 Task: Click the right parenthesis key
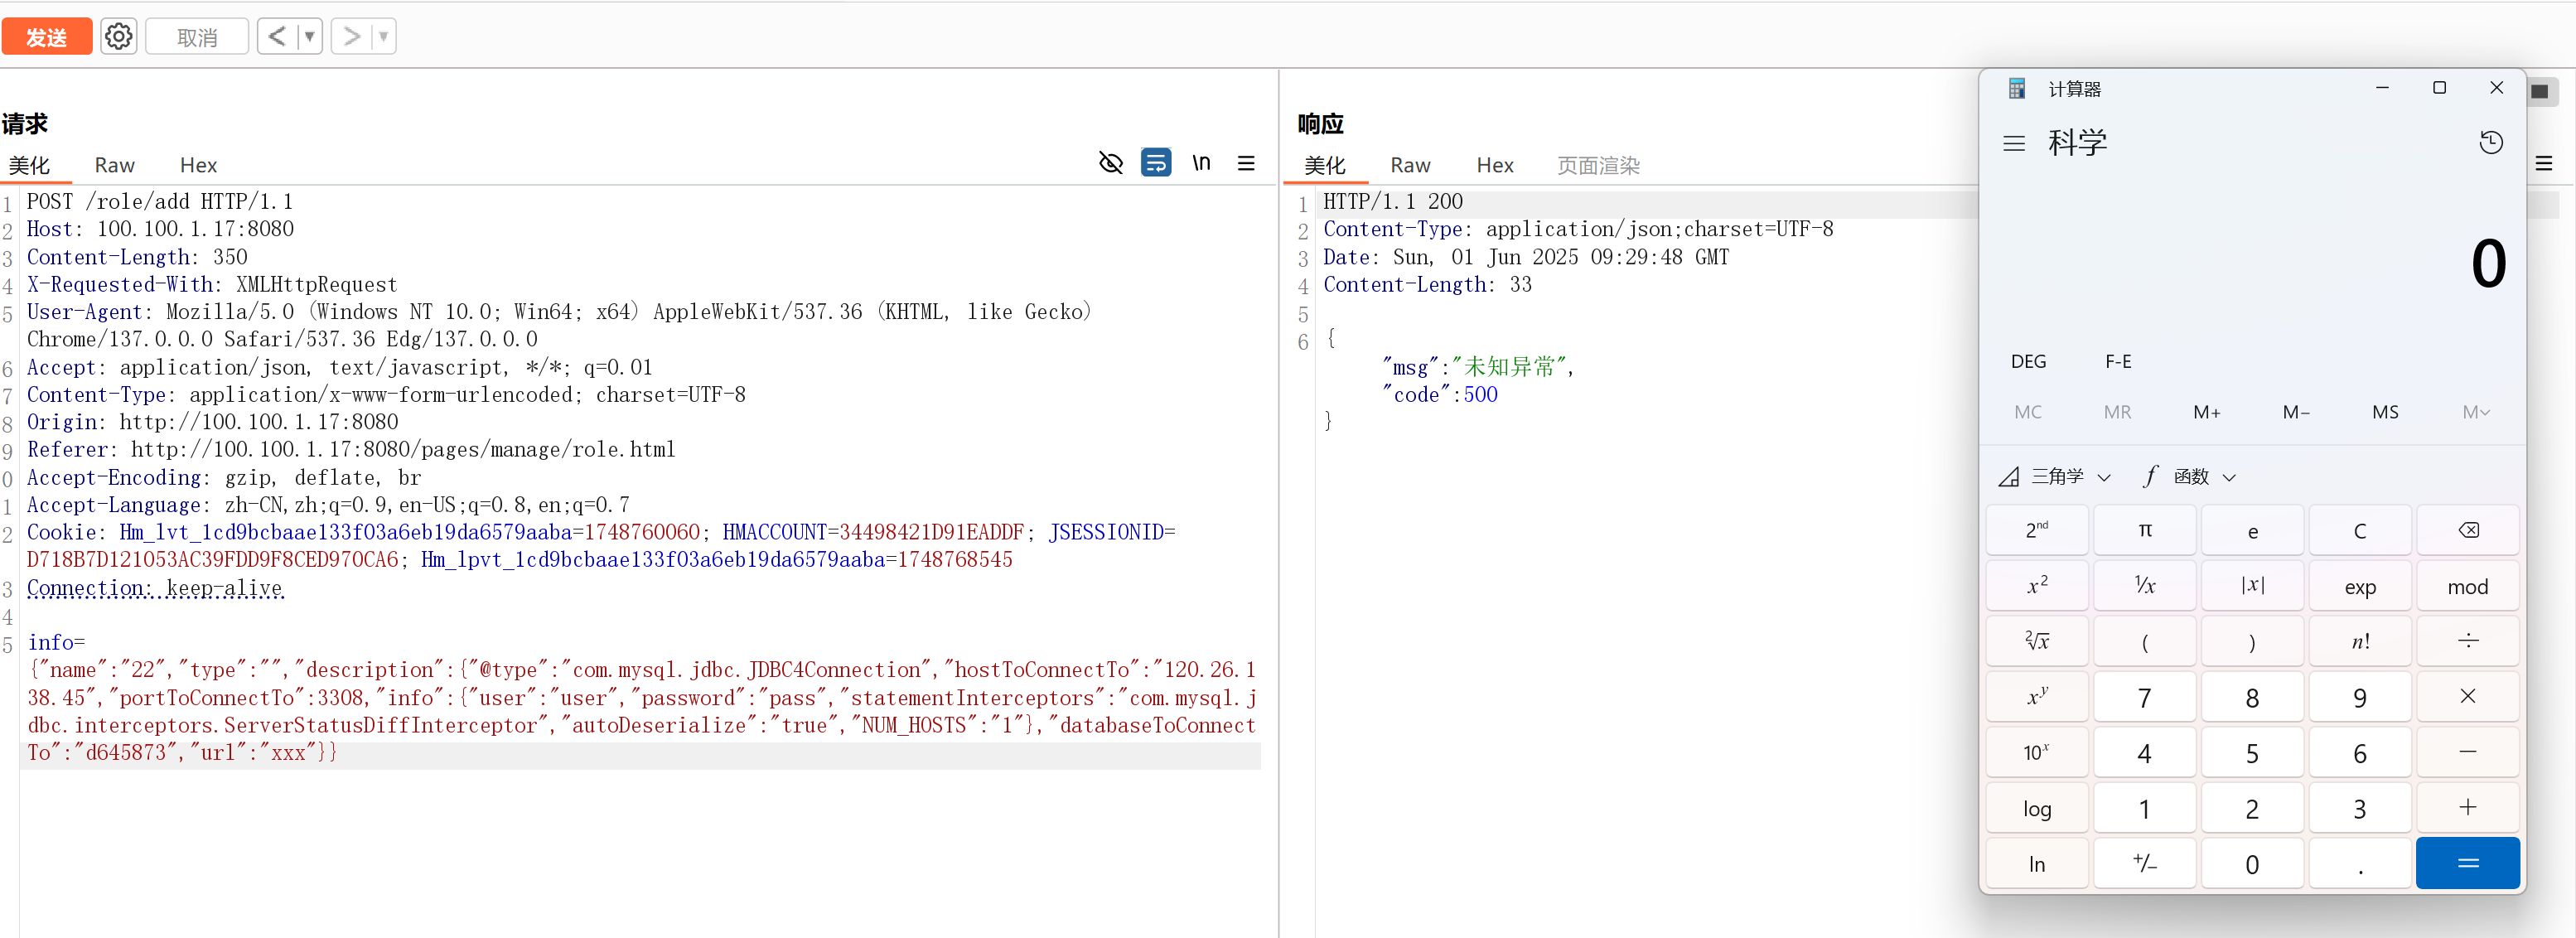click(x=2252, y=641)
